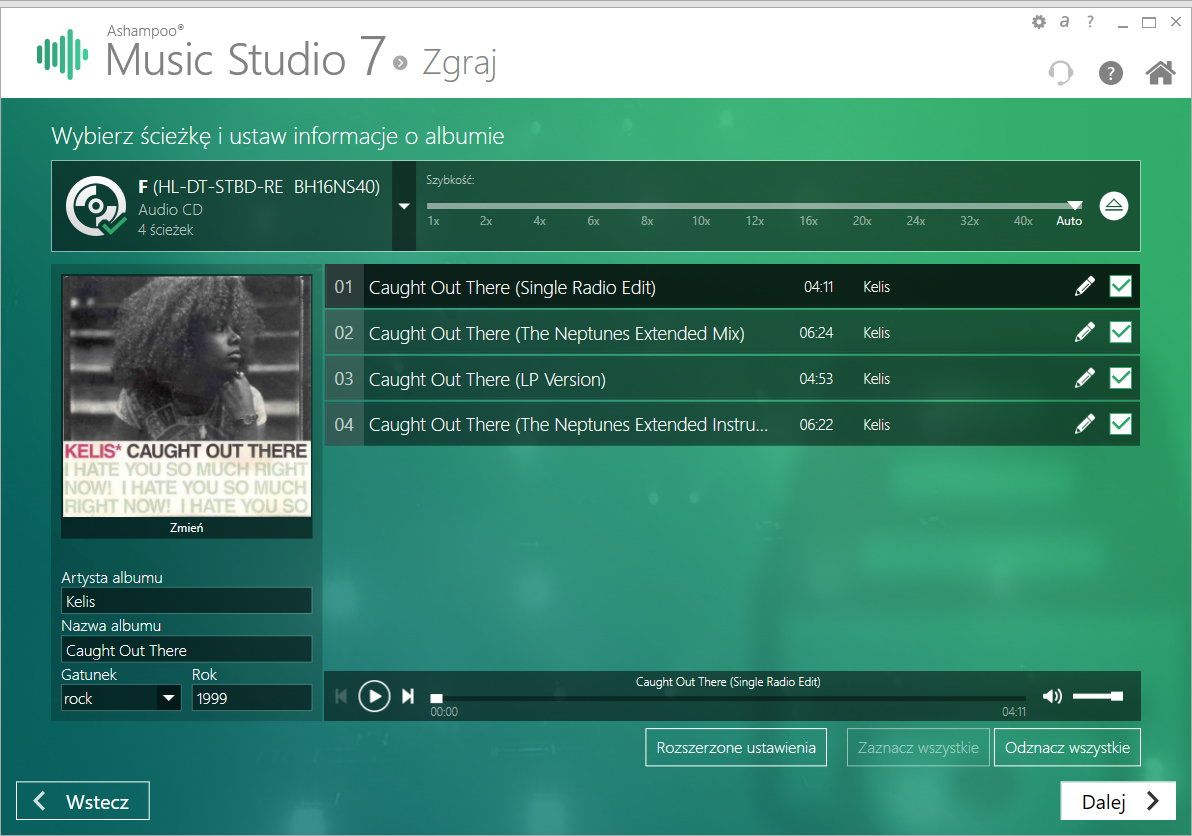
Task: Click the 1x speed label
Action: tap(433, 221)
